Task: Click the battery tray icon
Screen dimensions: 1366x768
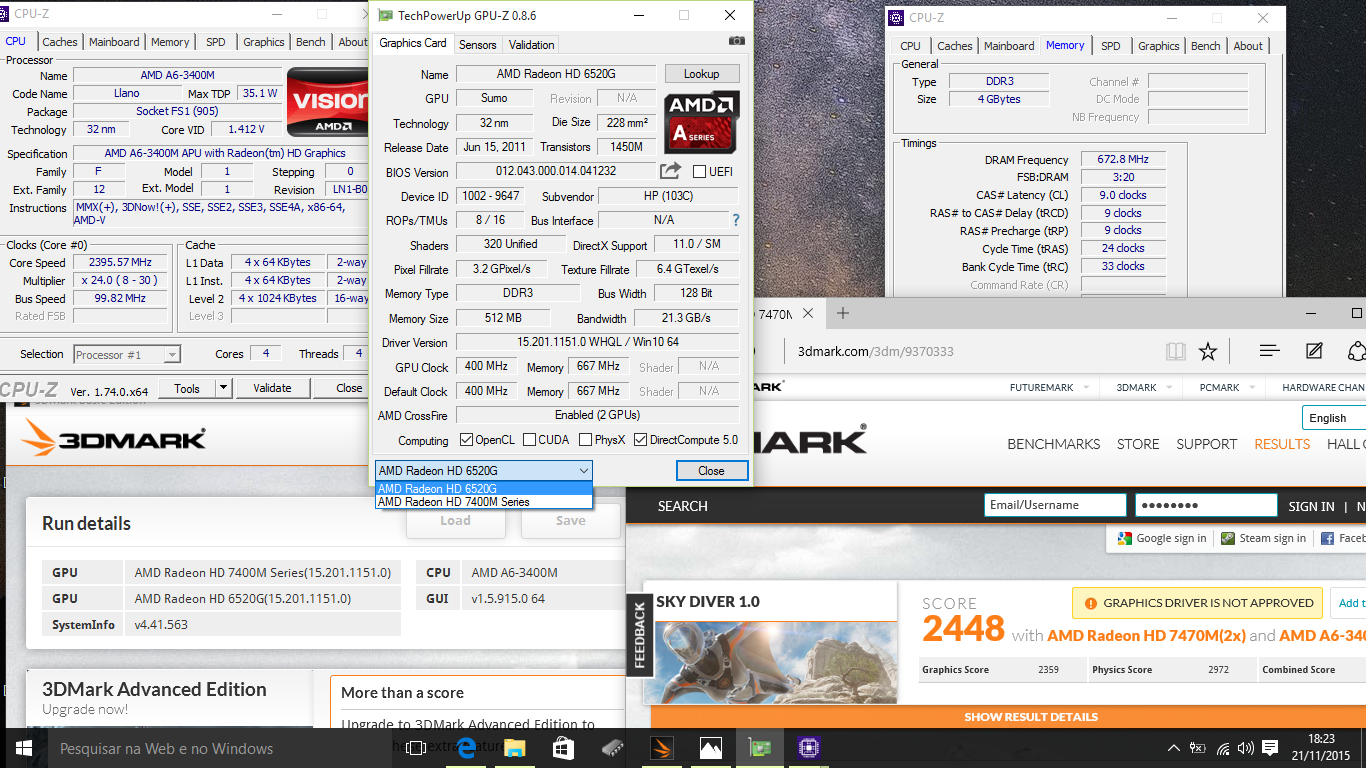Action: [x=1198, y=748]
